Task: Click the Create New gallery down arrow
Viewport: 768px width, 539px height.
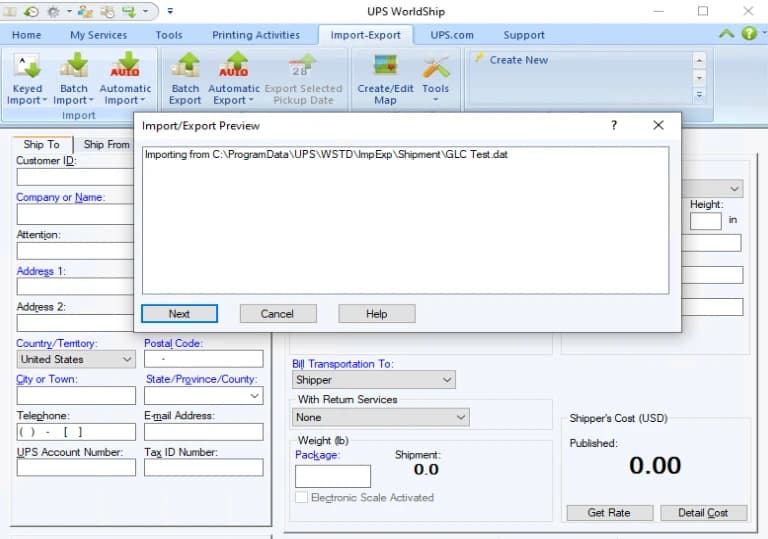Action: tap(699, 78)
